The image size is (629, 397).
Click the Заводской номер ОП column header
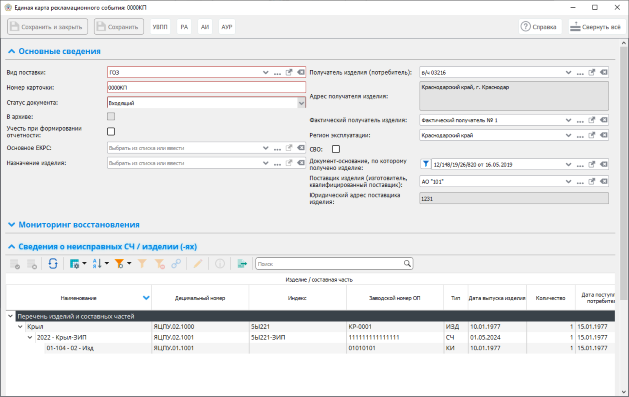(x=395, y=298)
